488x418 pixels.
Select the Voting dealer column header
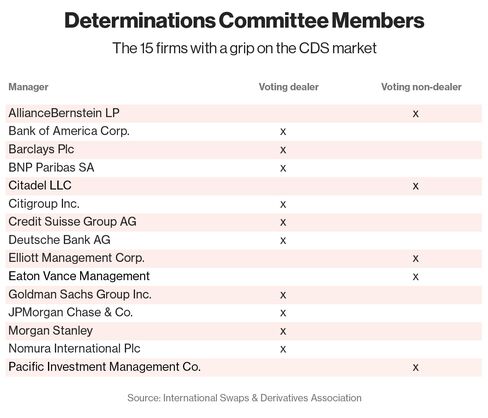click(x=289, y=87)
